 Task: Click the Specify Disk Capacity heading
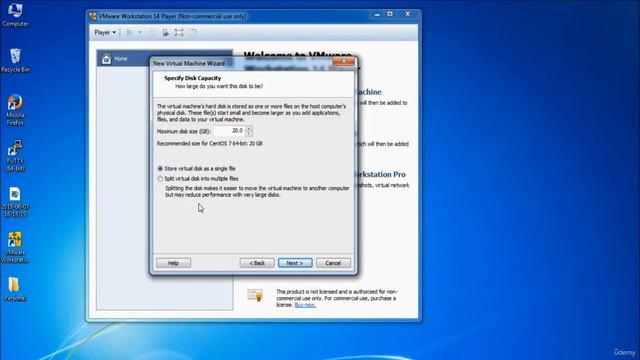coord(193,78)
